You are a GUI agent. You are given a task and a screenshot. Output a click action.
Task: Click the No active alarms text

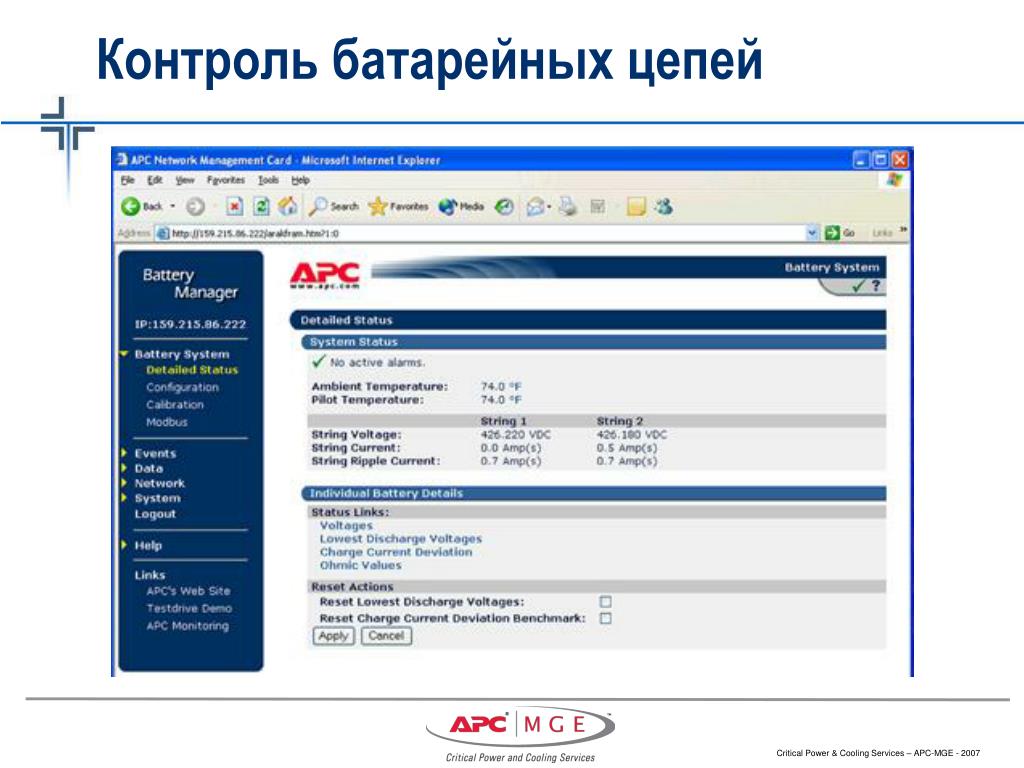377,362
